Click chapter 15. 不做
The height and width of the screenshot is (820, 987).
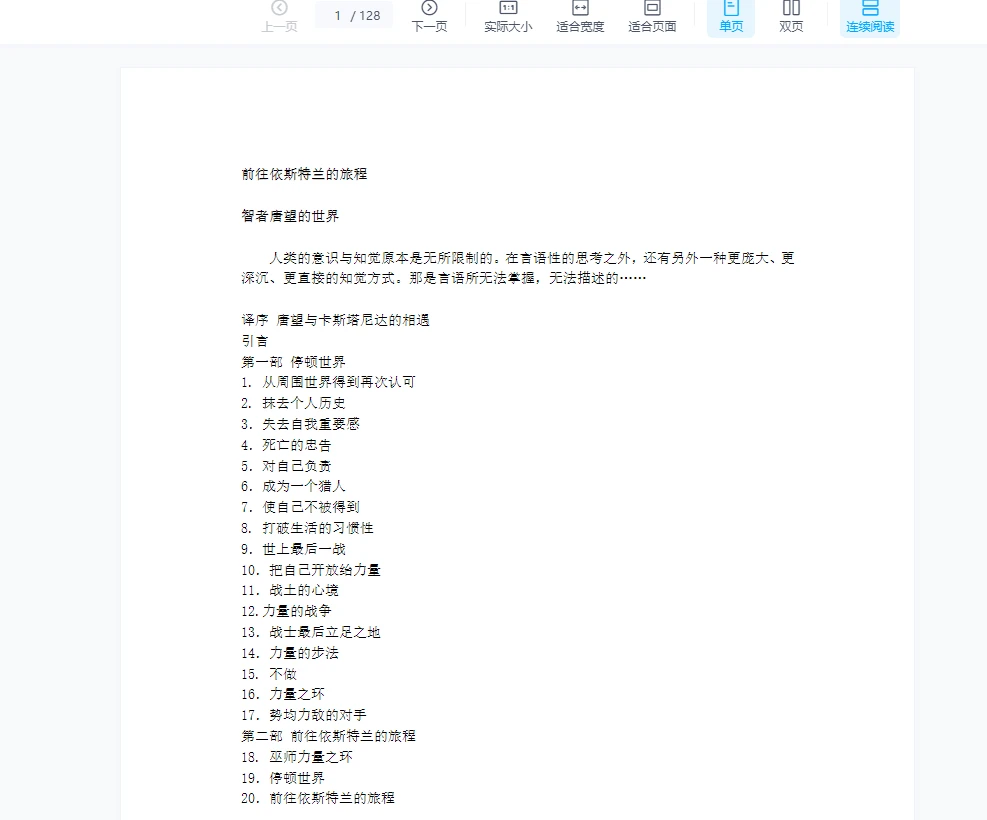pos(269,674)
